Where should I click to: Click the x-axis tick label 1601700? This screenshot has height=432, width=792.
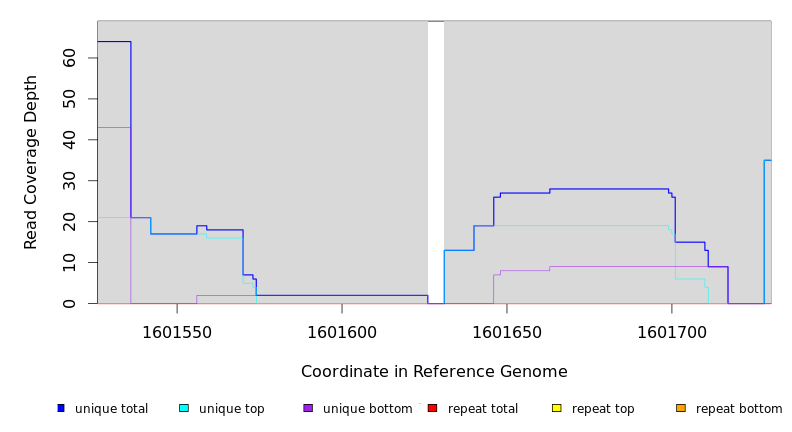672,332
